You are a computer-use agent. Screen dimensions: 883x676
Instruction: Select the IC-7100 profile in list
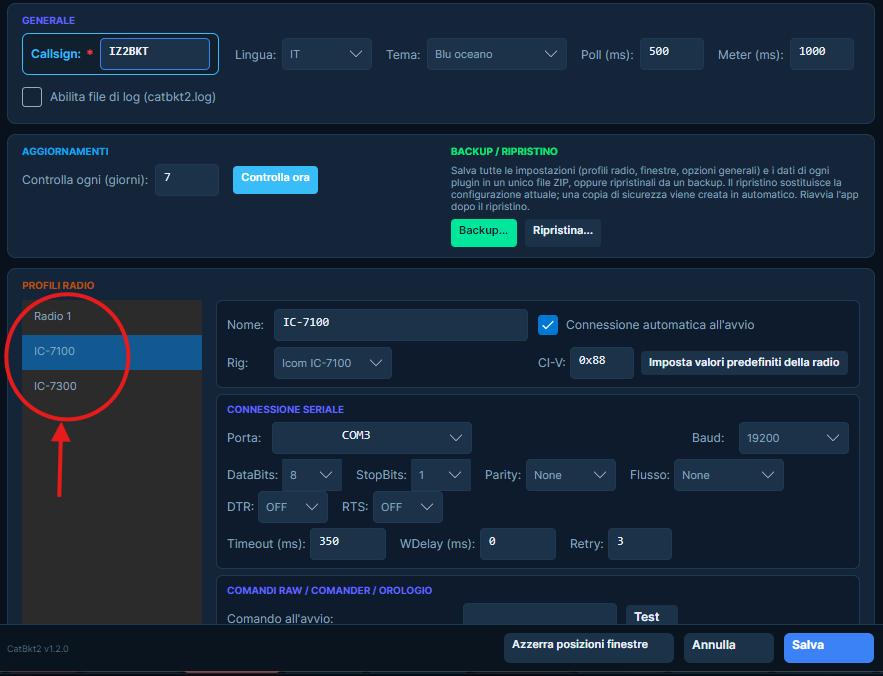112,352
